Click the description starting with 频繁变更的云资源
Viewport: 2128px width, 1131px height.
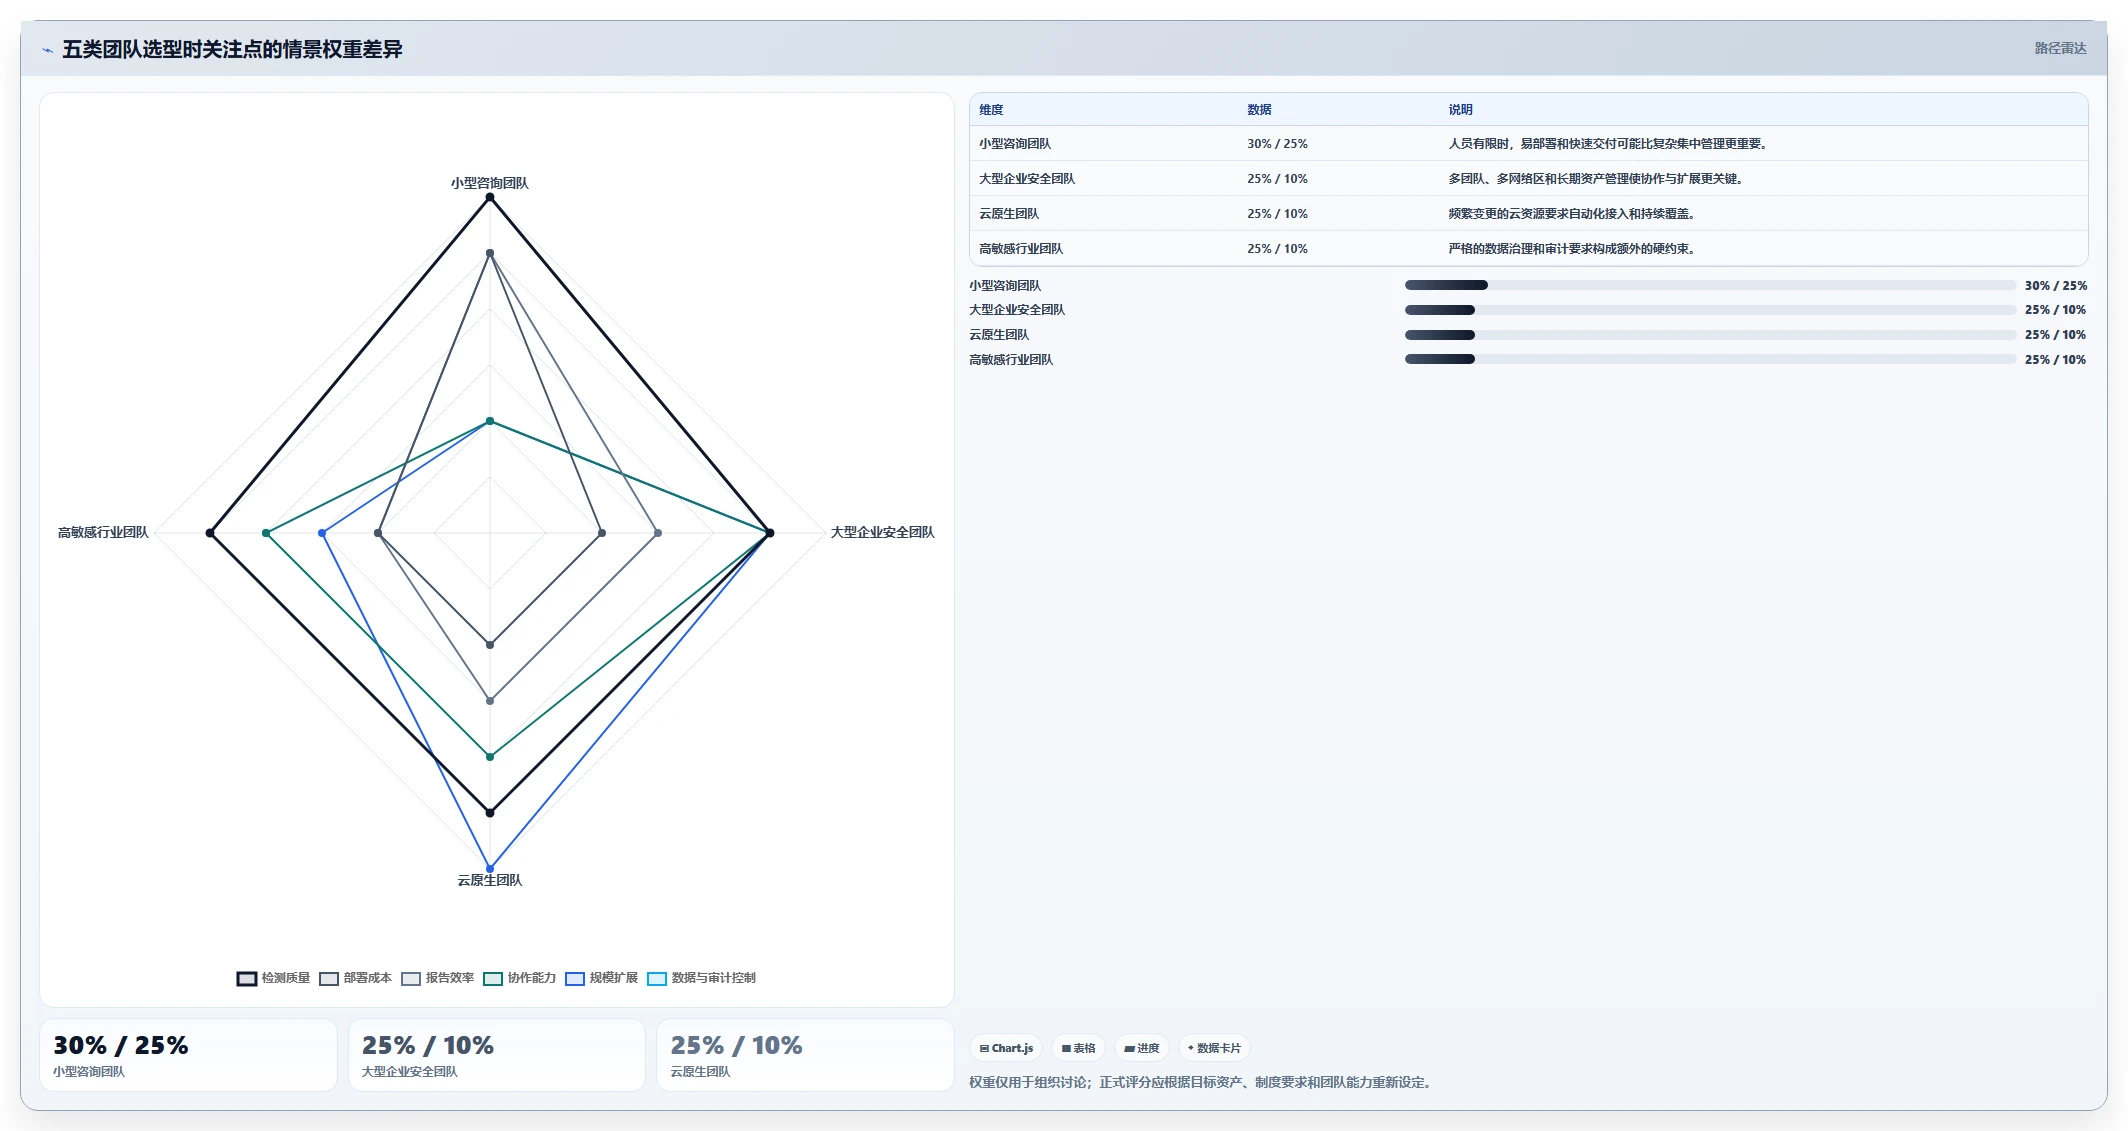point(1572,214)
